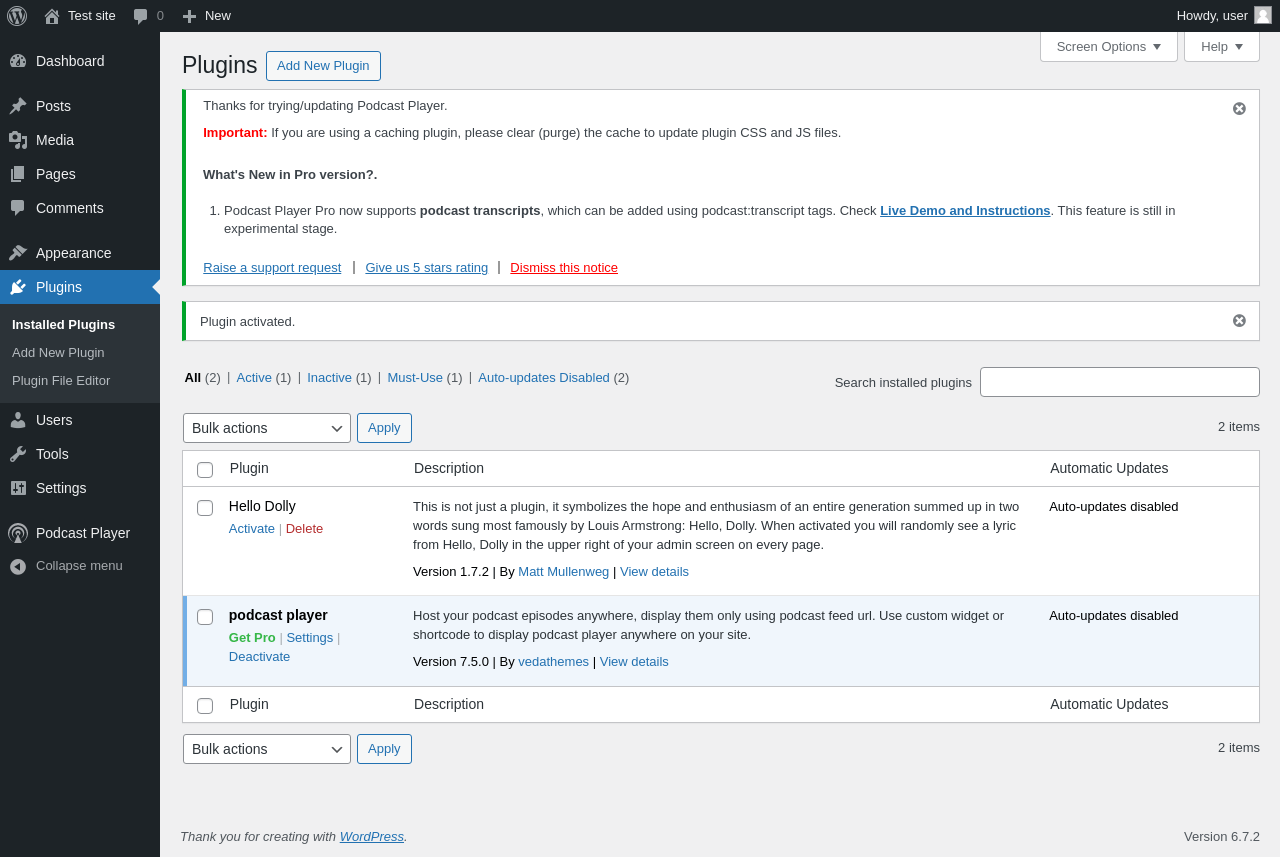The width and height of the screenshot is (1280, 857).
Task: Click the Dashboard gauge icon in sidebar
Action: tap(18, 61)
